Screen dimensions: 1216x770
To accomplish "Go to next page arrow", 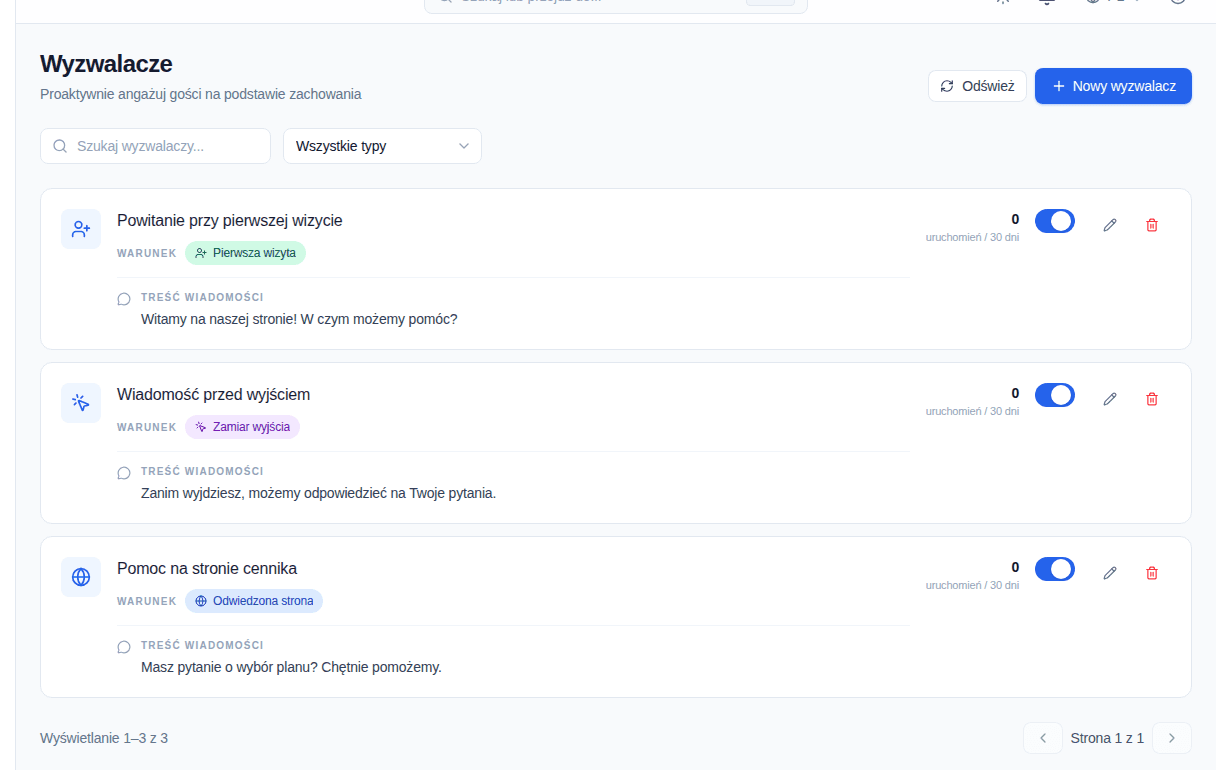I will tap(1172, 738).
